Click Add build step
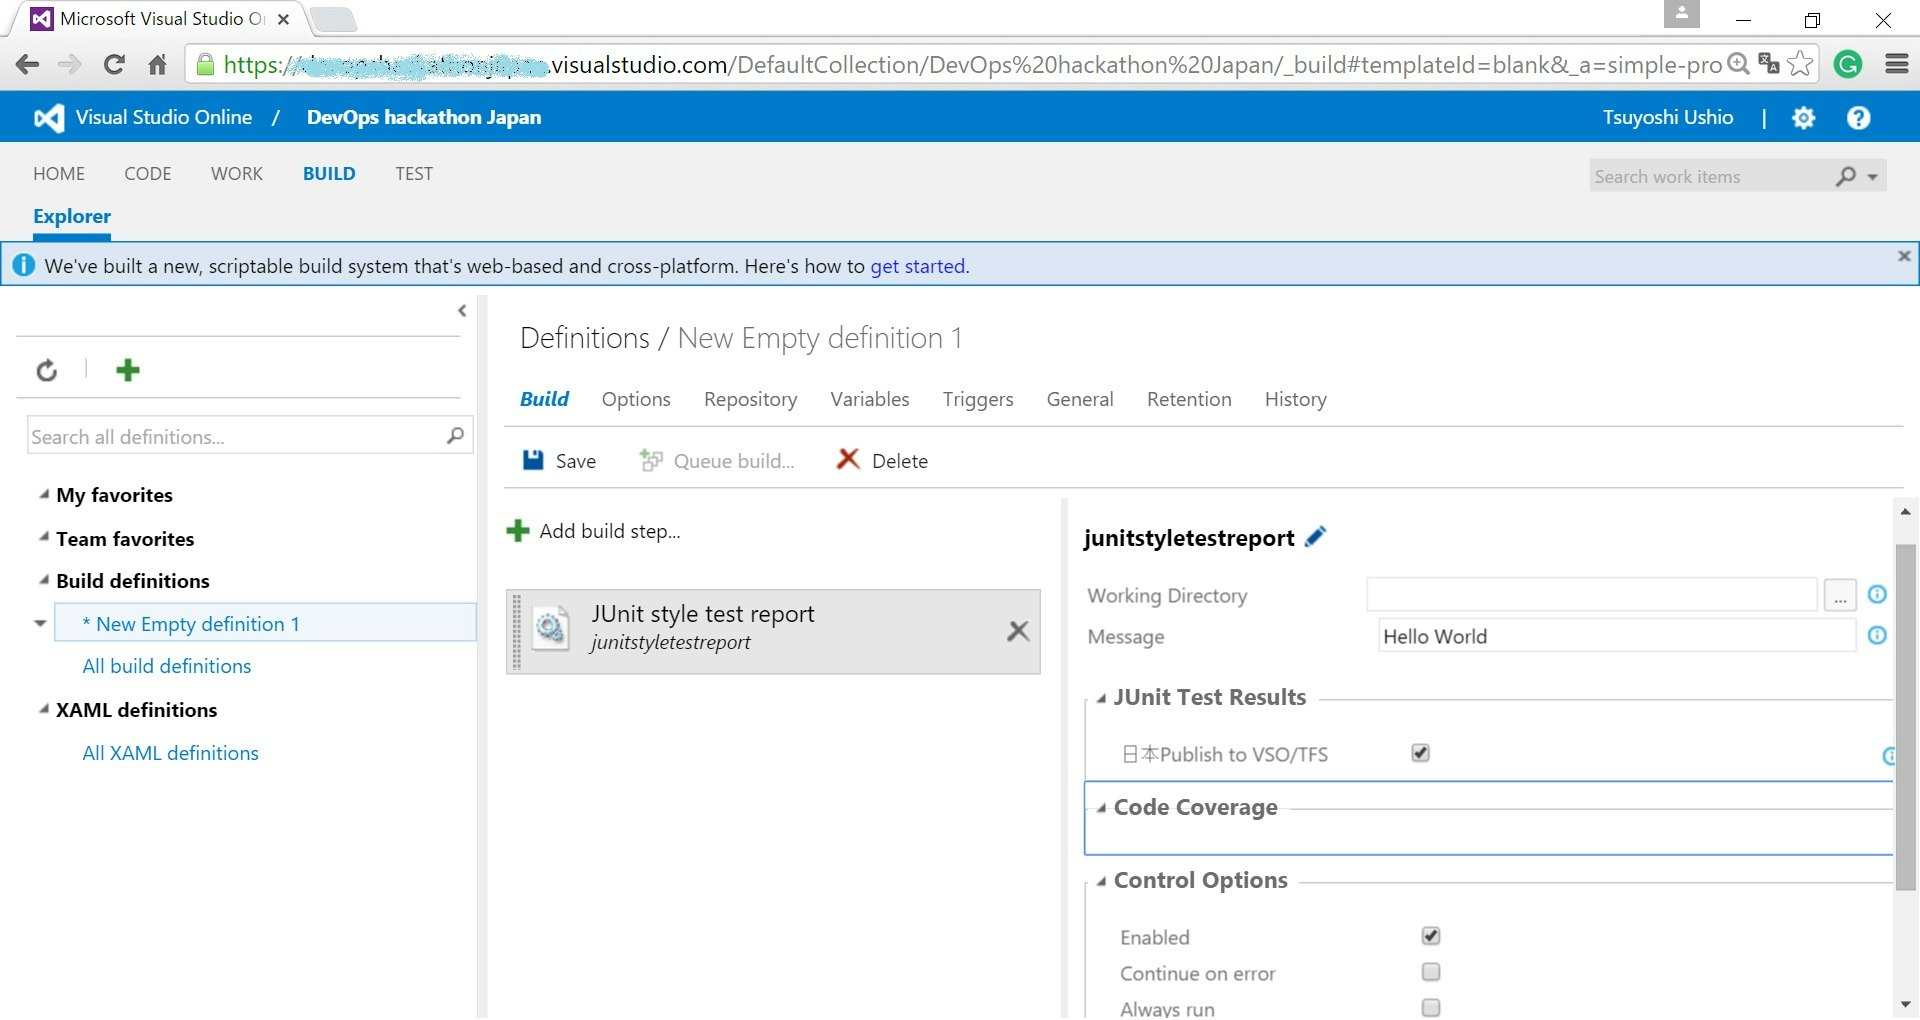The width and height of the screenshot is (1920, 1020). coord(594,531)
